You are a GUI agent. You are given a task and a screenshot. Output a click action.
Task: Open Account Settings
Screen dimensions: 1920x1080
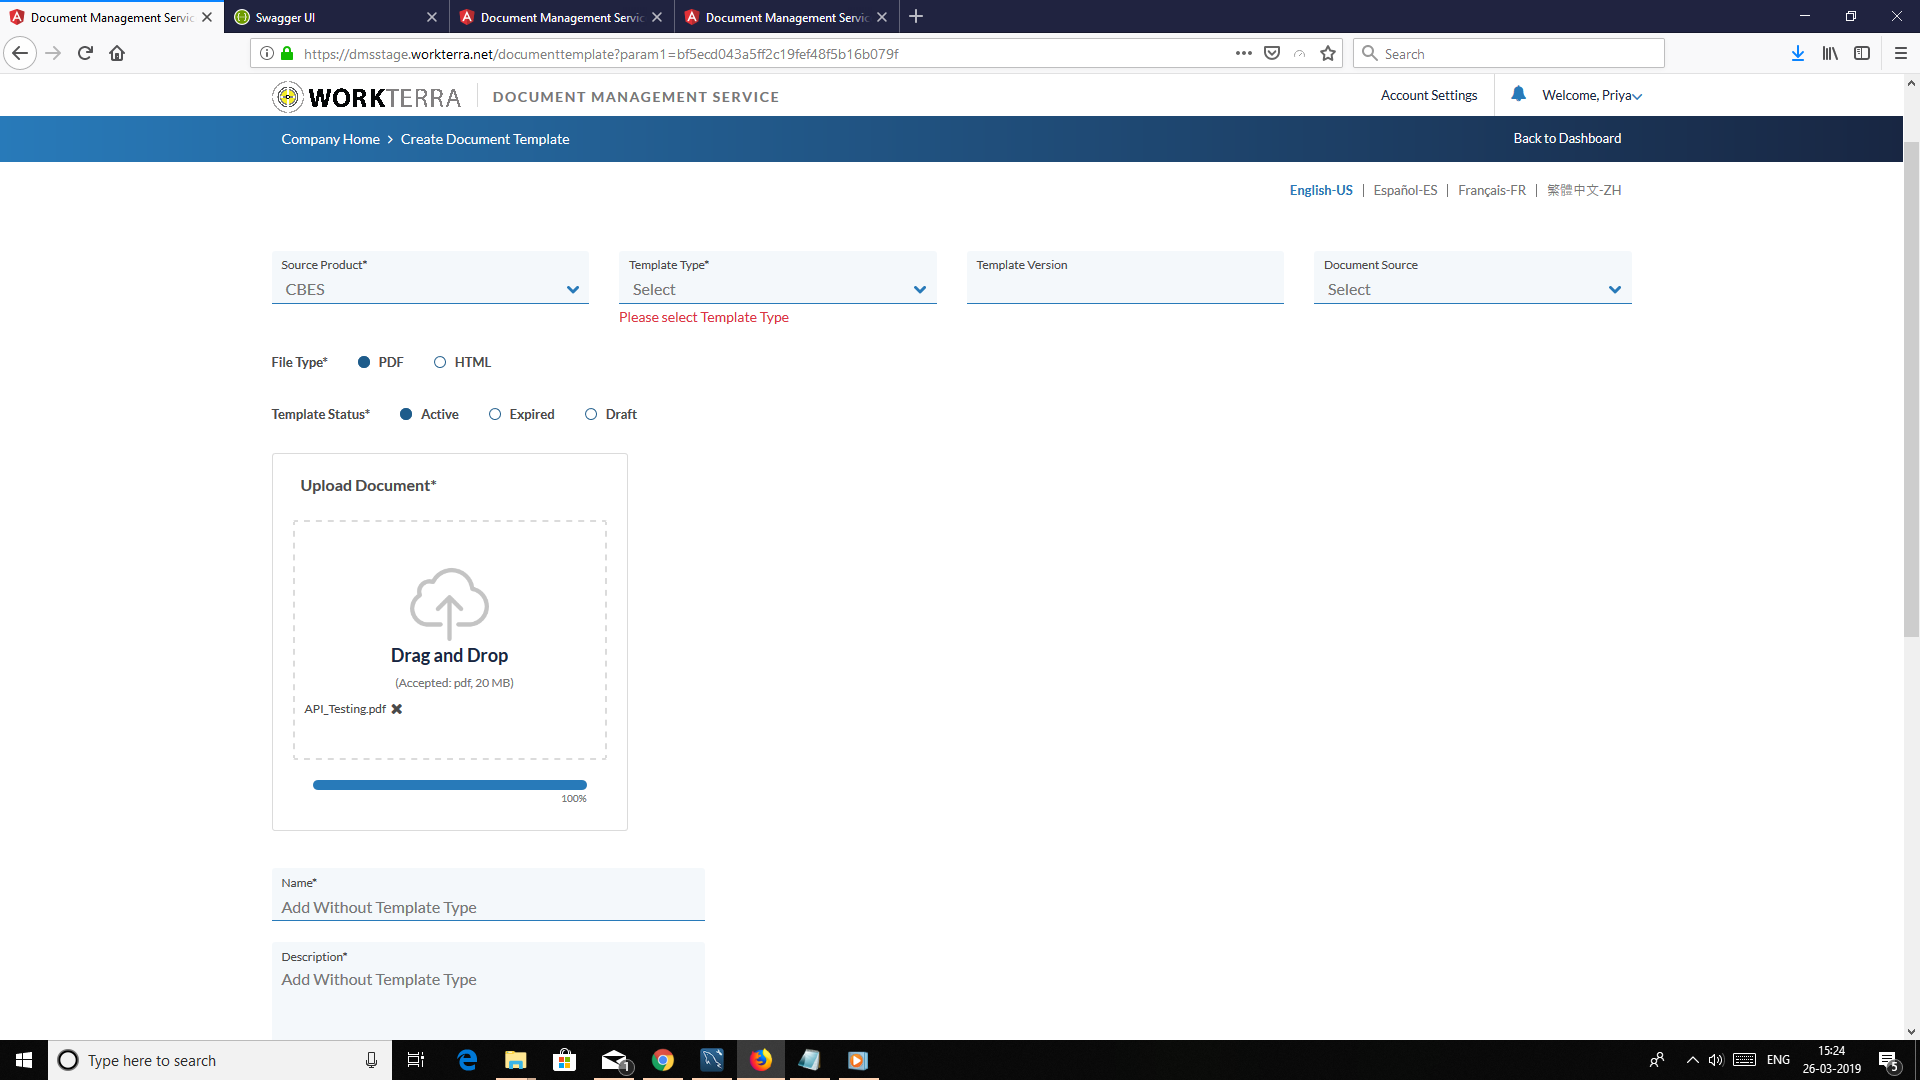point(1428,95)
